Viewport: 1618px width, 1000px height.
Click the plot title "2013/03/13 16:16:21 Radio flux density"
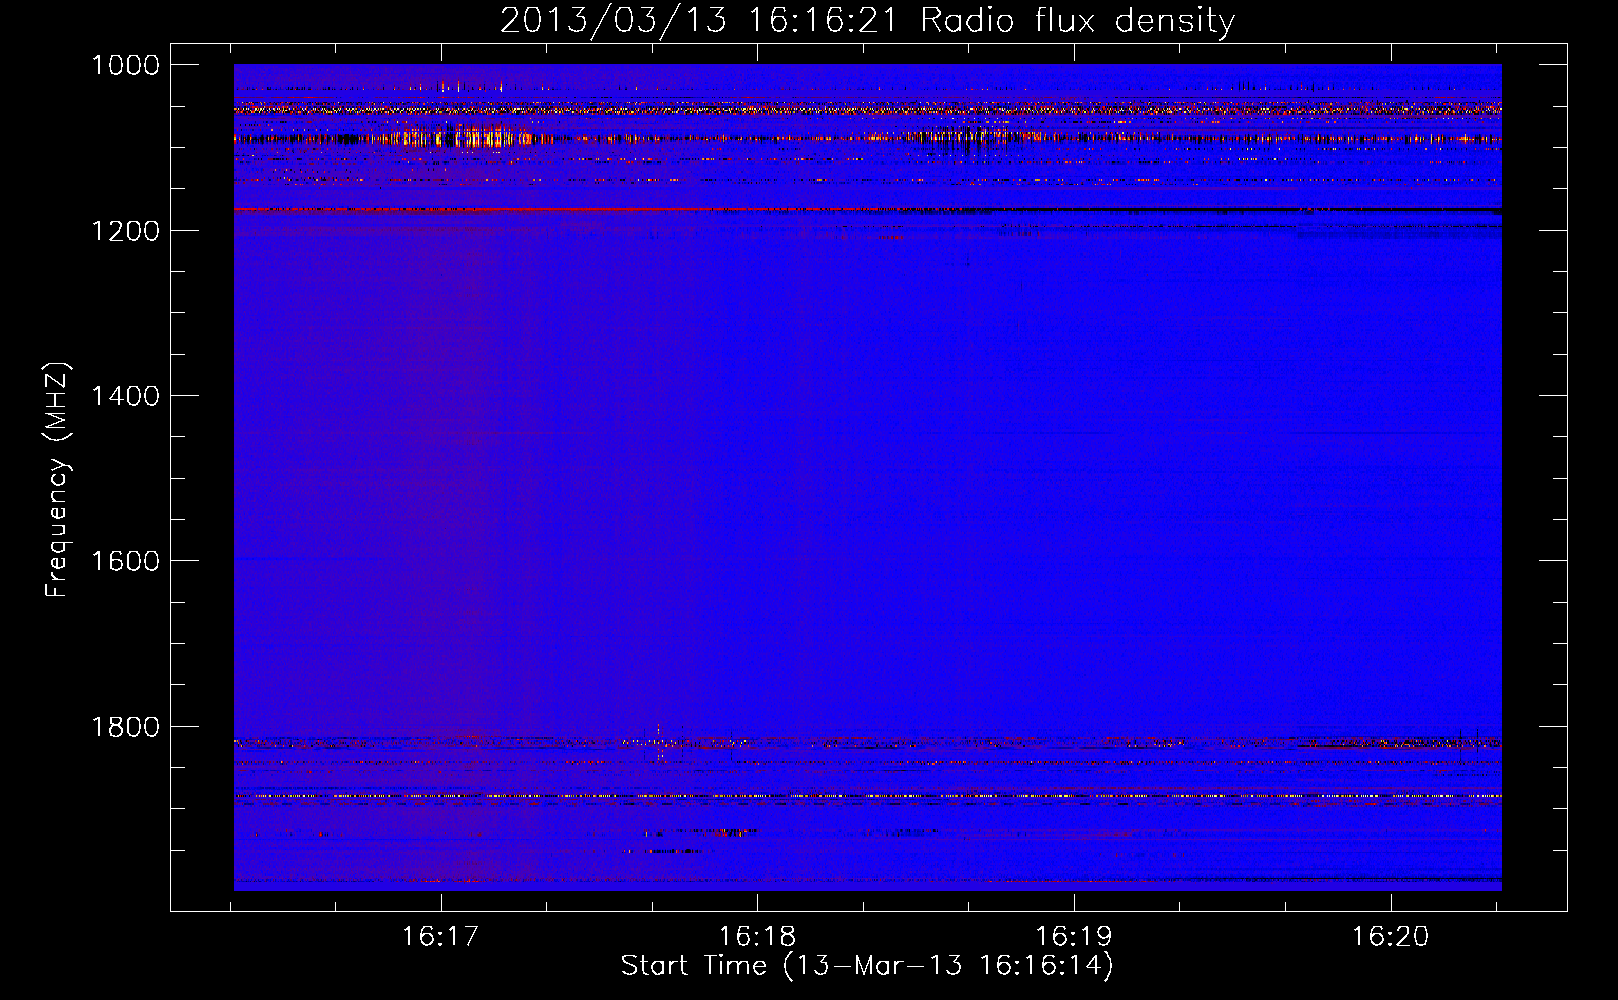[867, 20]
